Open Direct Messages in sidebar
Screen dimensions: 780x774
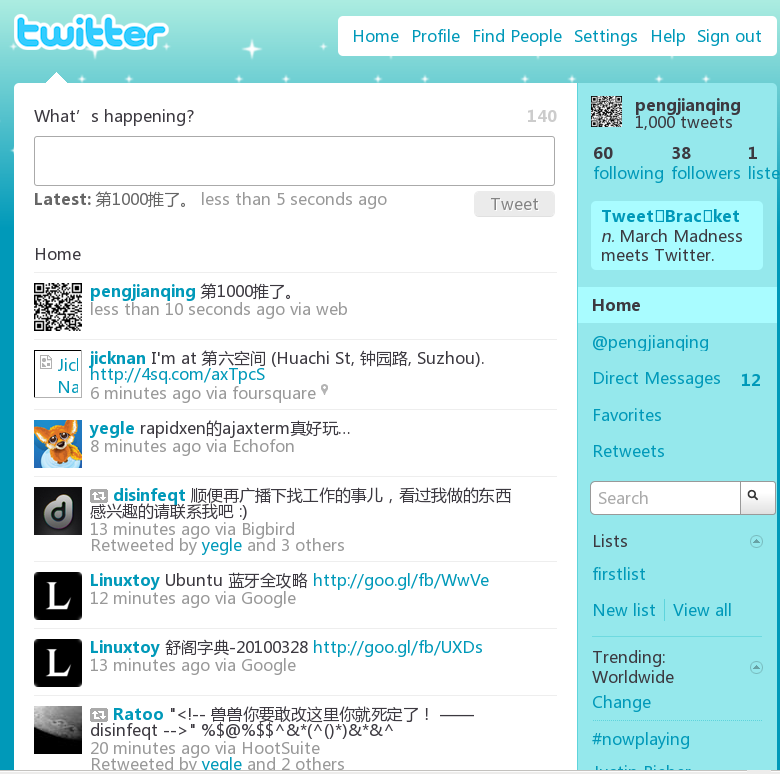coord(656,378)
